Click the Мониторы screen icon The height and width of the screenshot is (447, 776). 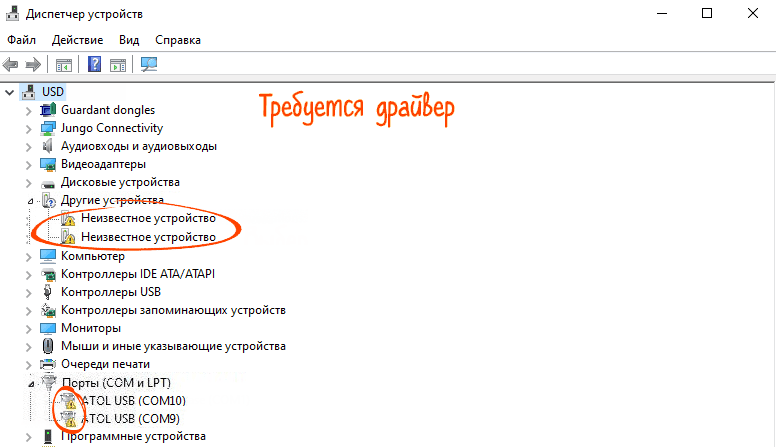pos(48,328)
